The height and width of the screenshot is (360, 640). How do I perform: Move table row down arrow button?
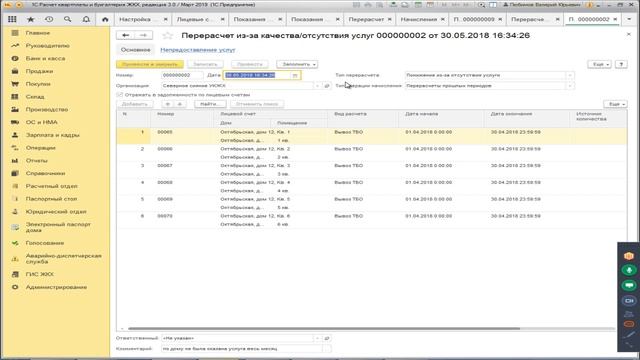click(x=180, y=104)
